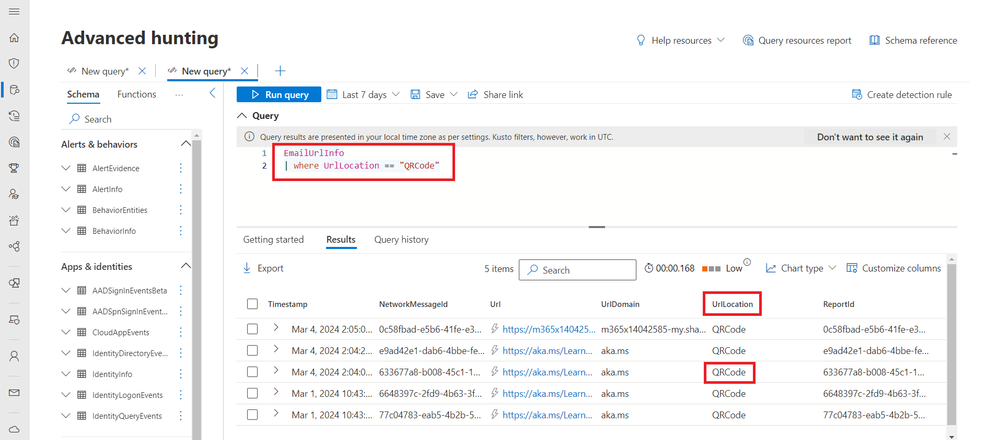Check the row with NetworkMessageId 633677a8
Image resolution: width=999 pixels, height=440 pixels.
252,372
